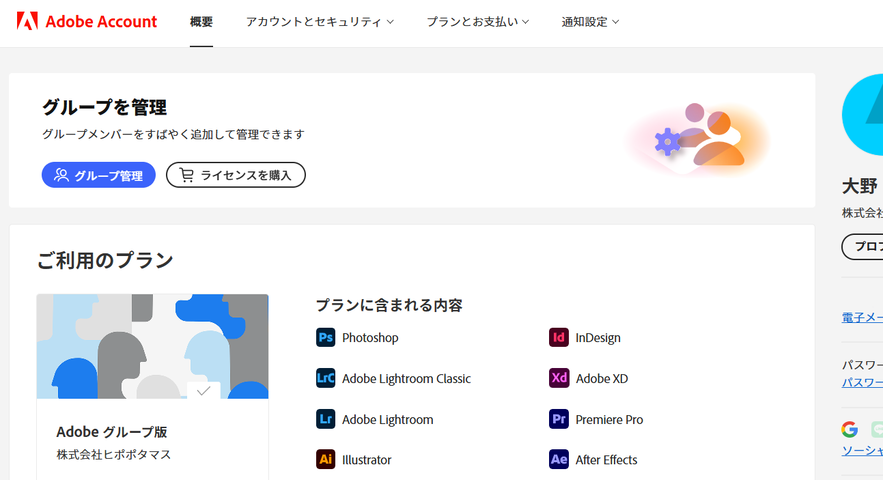Click the After Effects Ae icon
The width and height of the screenshot is (883, 480).
(559, 459)
